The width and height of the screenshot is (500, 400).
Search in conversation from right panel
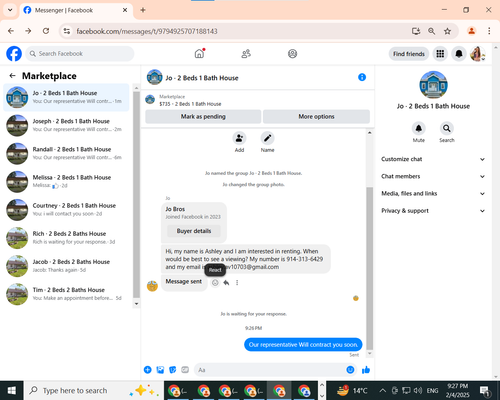pos(447,128)
